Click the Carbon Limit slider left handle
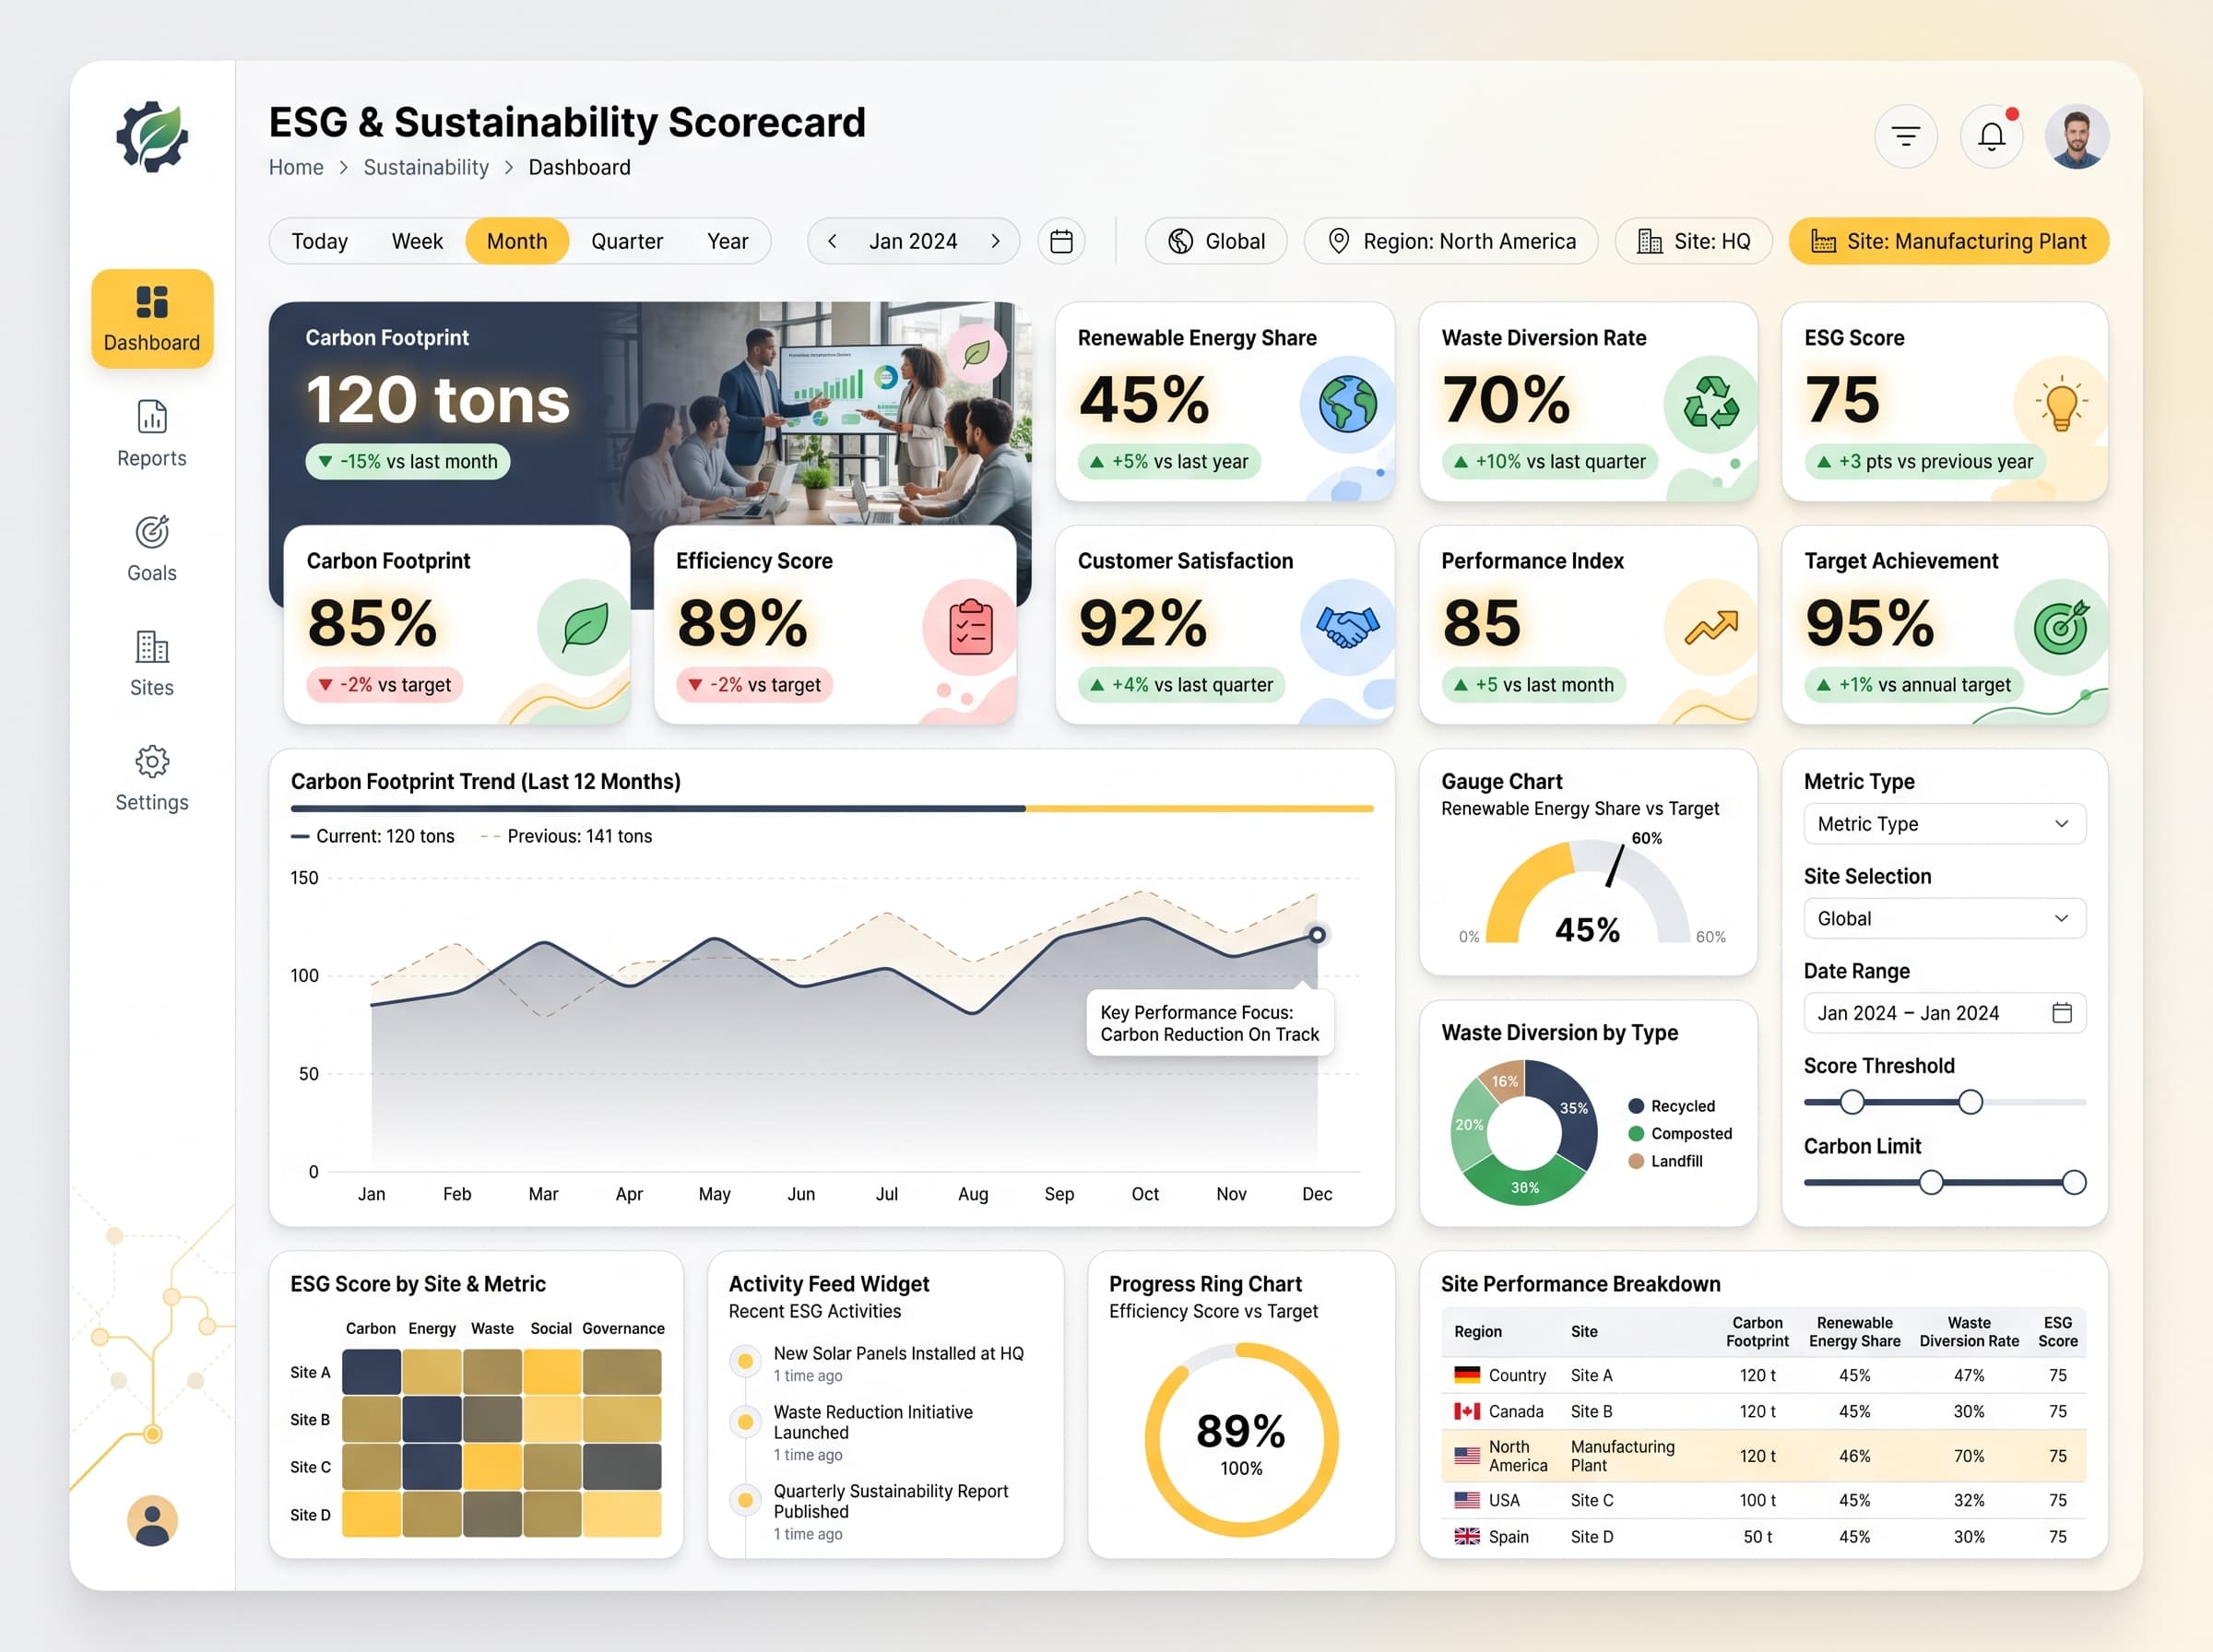 1930,1183
